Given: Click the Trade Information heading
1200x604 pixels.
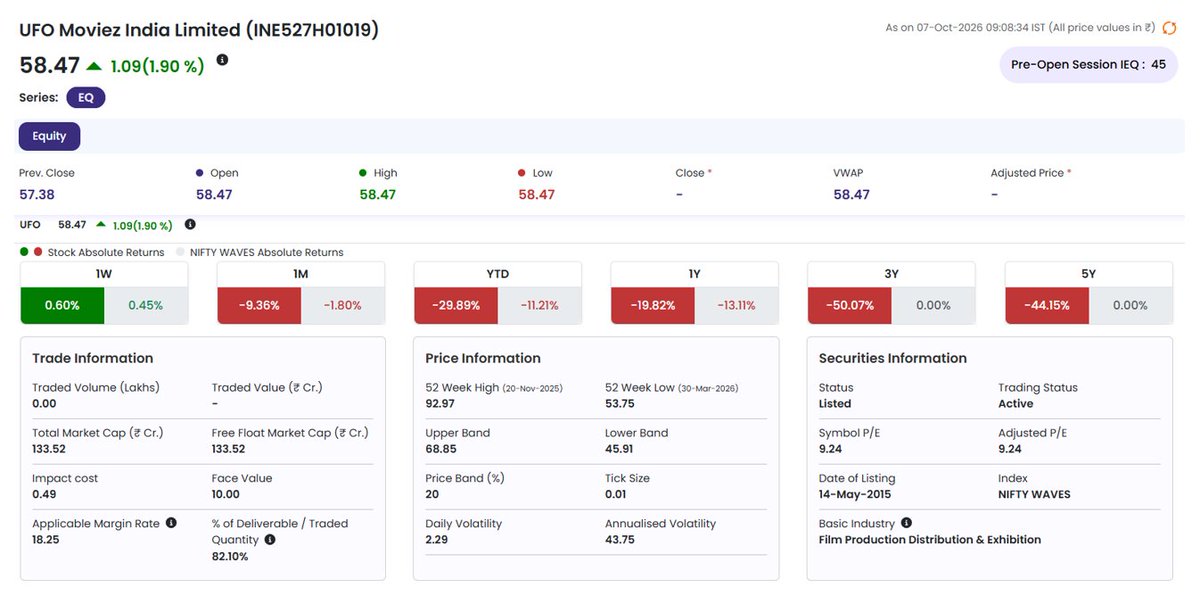Looking at the screenshot, I should click(93, 358).
